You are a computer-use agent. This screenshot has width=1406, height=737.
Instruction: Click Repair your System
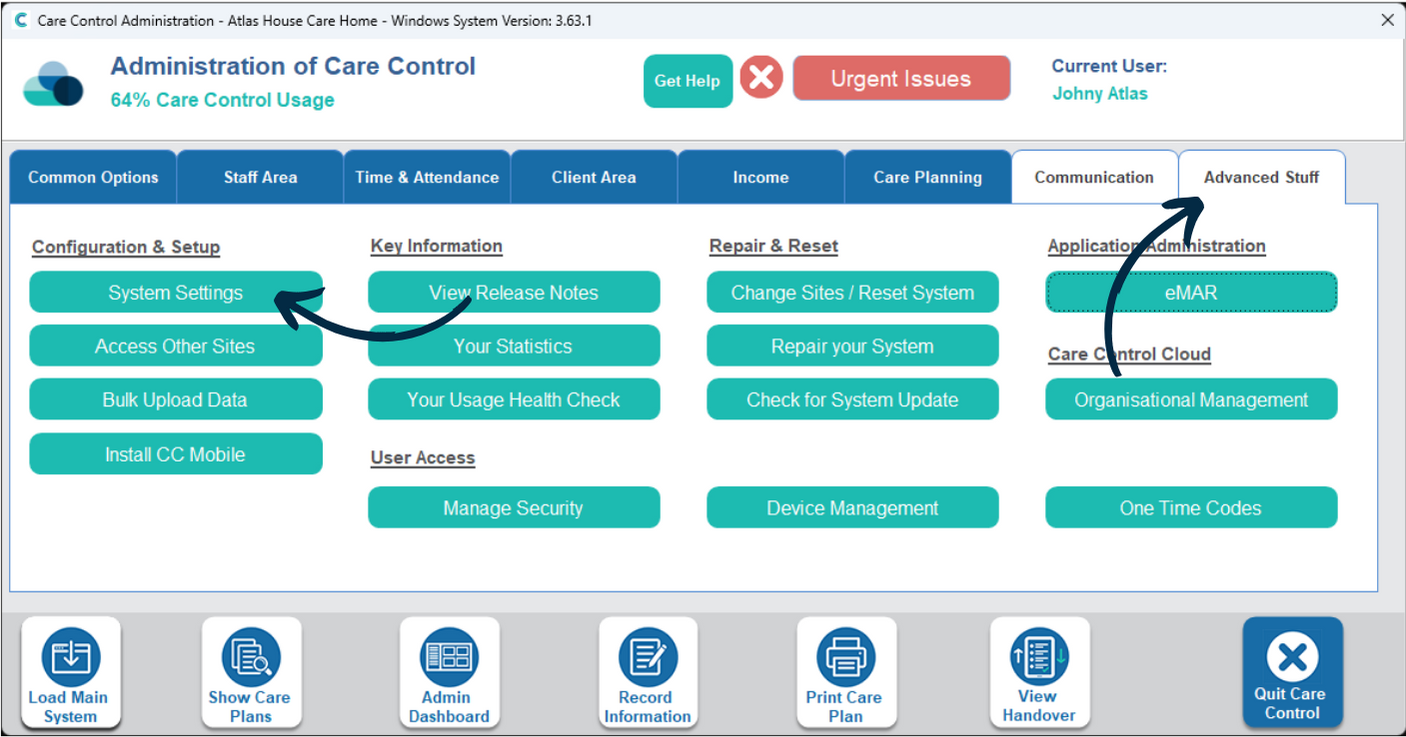(x=853, y=346)
